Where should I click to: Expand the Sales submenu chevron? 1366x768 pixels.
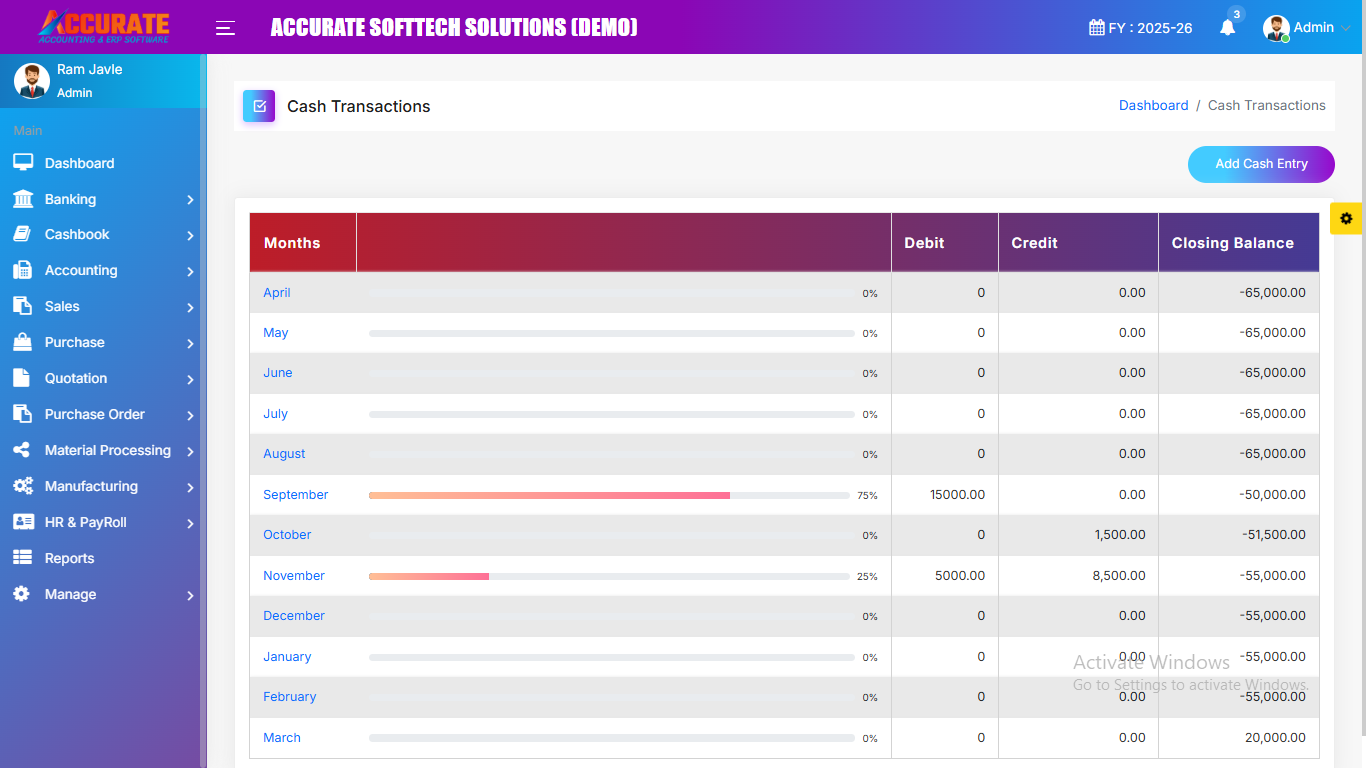(190, 307)
